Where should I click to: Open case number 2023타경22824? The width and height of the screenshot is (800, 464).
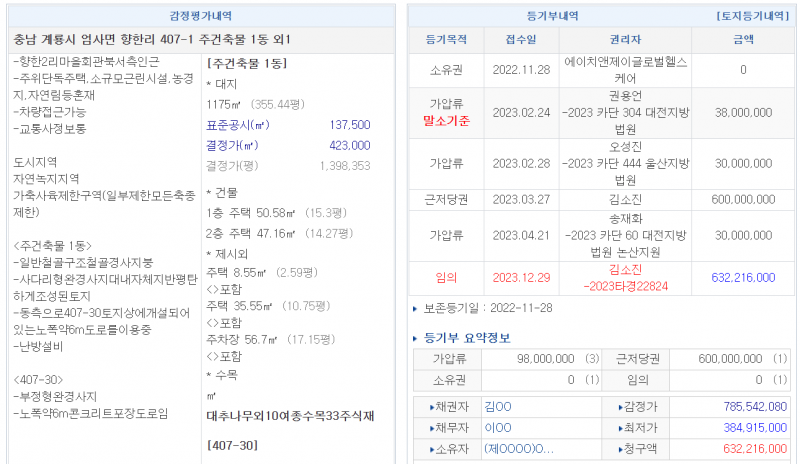[625, 285]
